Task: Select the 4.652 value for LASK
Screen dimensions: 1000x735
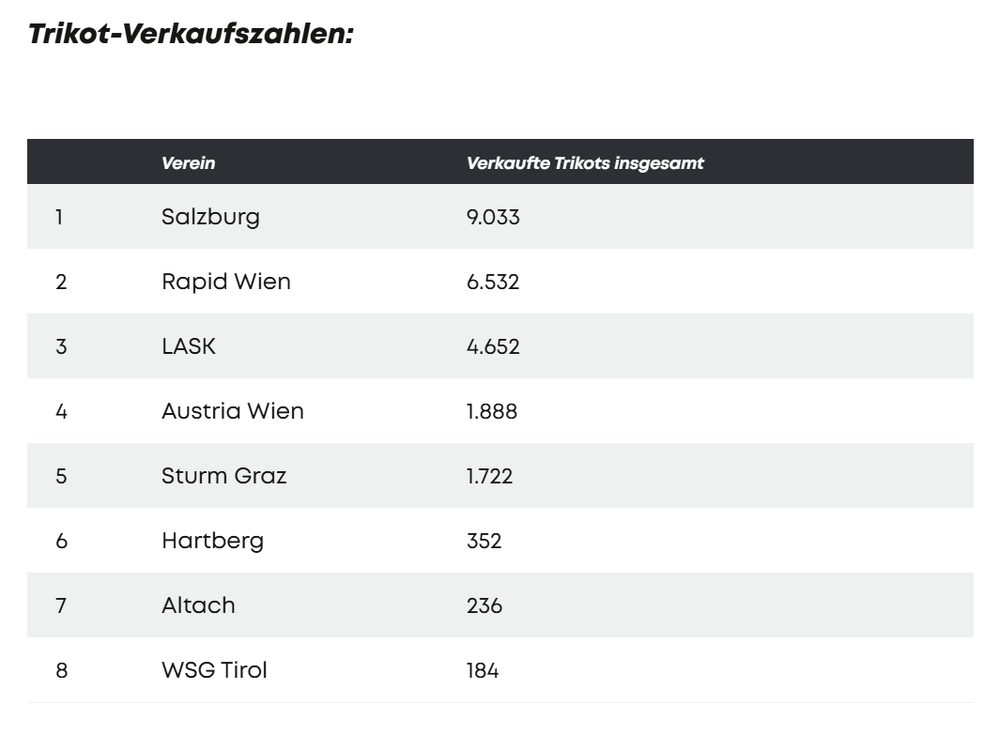Action: click(493, 346)
